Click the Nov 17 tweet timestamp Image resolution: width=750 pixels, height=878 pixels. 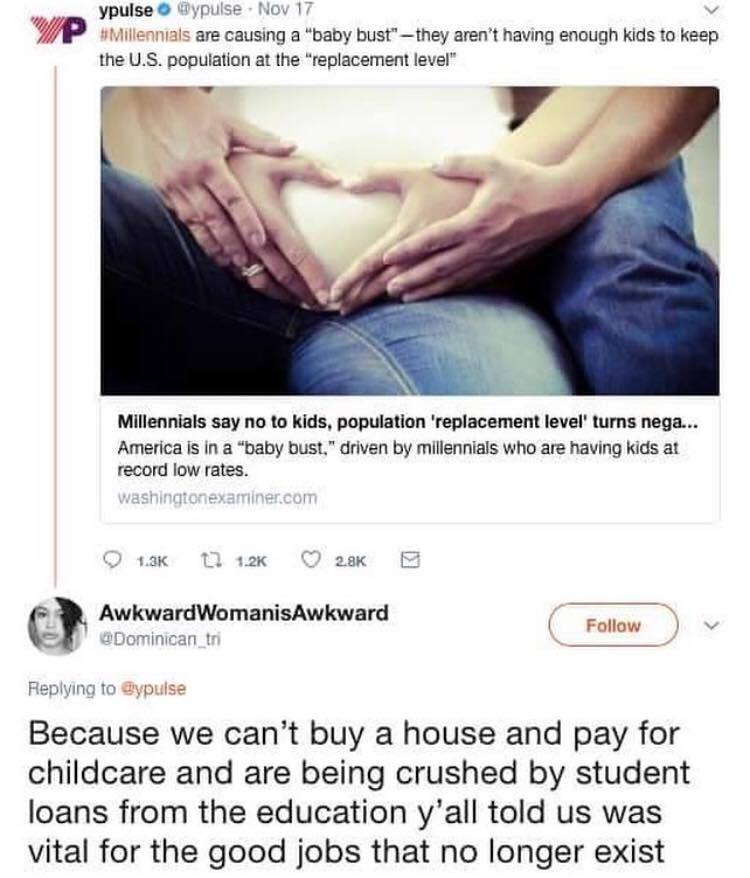(x=285, y=9)
